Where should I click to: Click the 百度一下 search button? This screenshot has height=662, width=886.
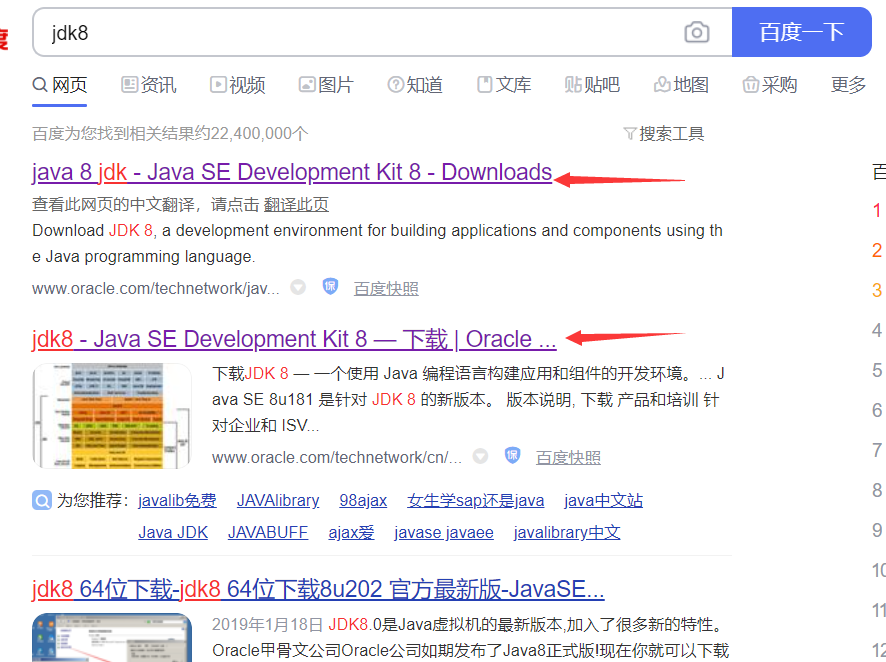pyautogui.click(x=801, y=32)
